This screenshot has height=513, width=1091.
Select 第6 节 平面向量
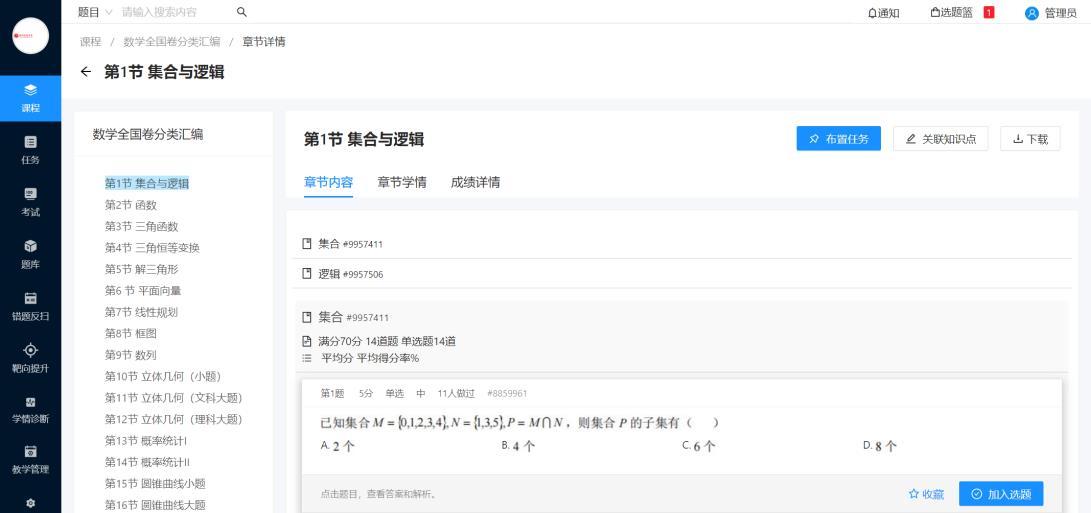pos(143,291)
